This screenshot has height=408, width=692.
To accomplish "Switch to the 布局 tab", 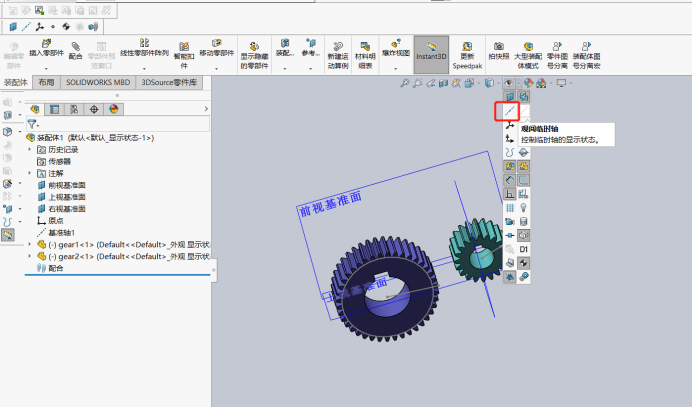I will coord(46,83).
